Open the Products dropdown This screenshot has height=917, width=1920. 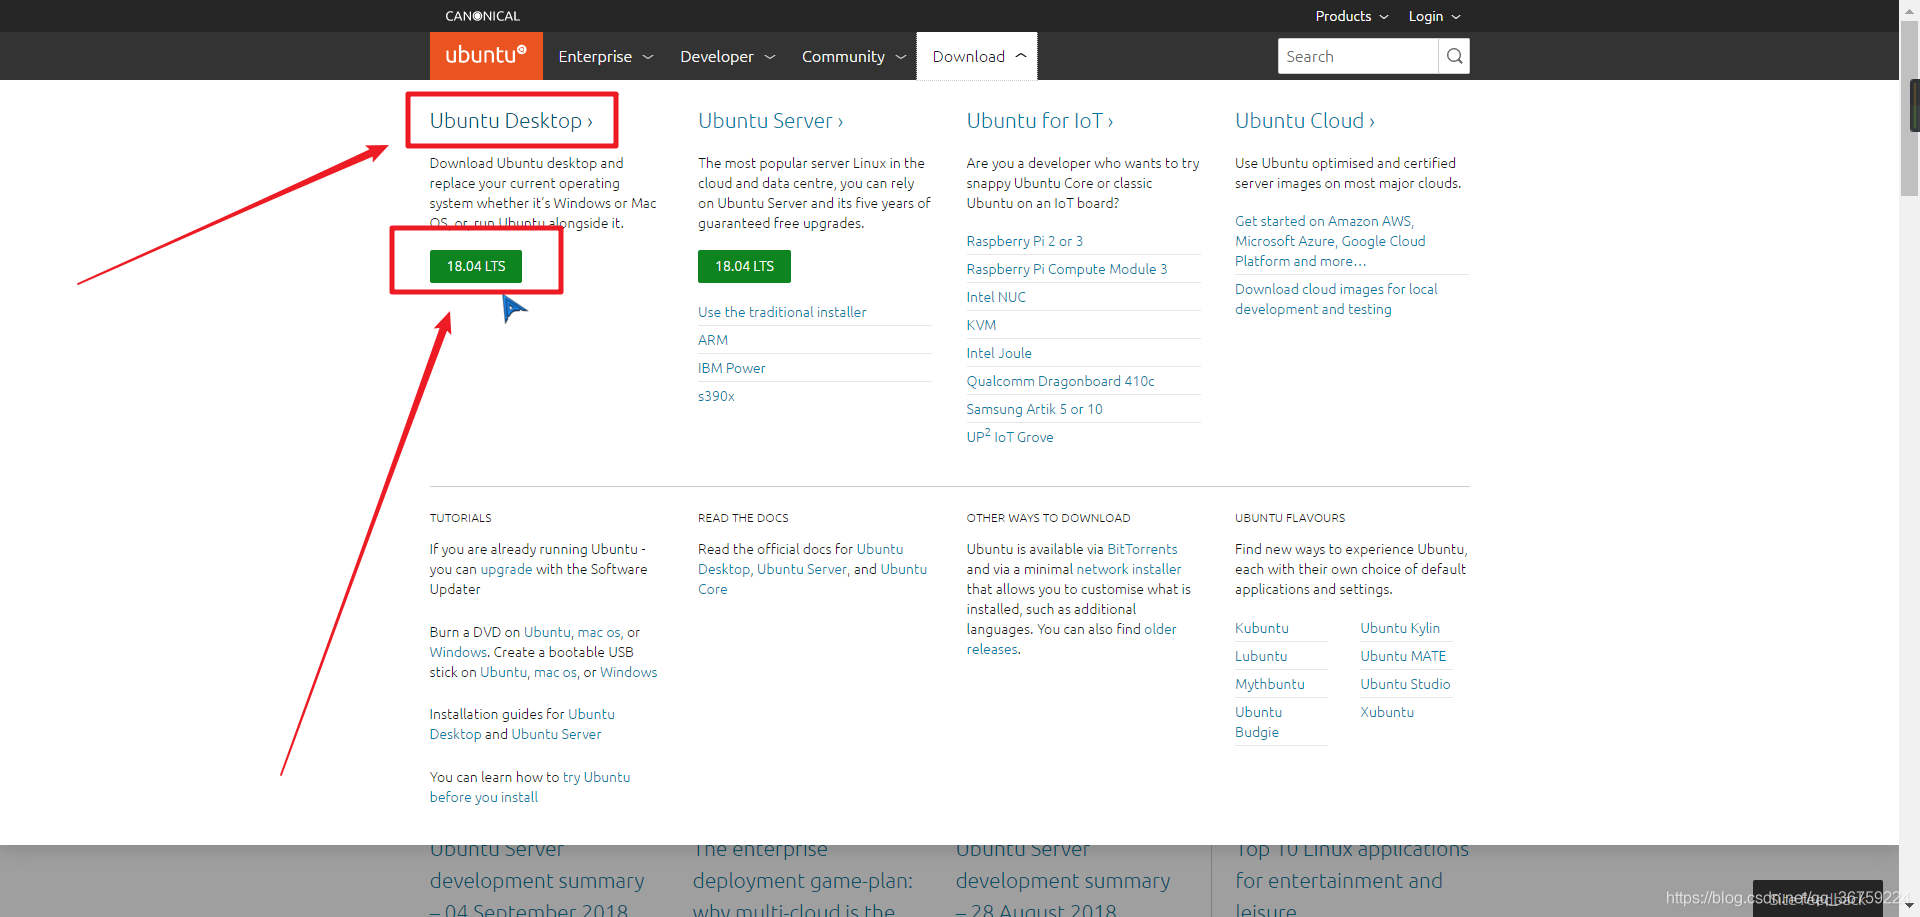pos(1352,16)
